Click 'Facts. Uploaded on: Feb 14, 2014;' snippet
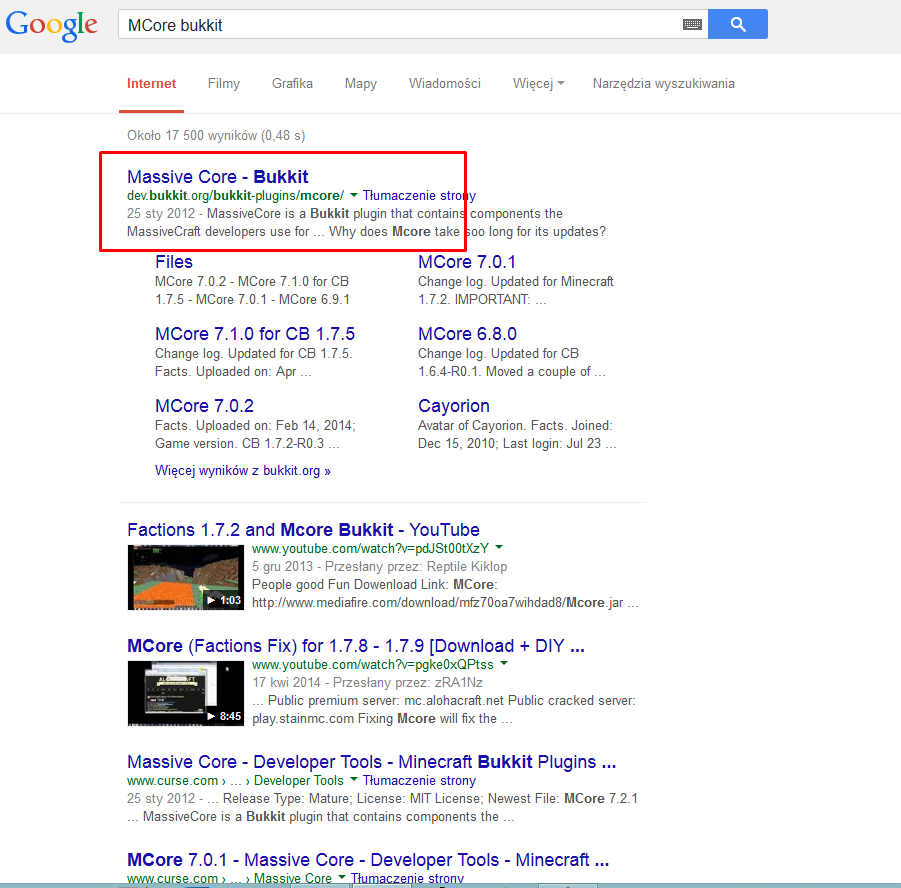Viewport: 901px width, 888px height. click(x=255, y=426)
